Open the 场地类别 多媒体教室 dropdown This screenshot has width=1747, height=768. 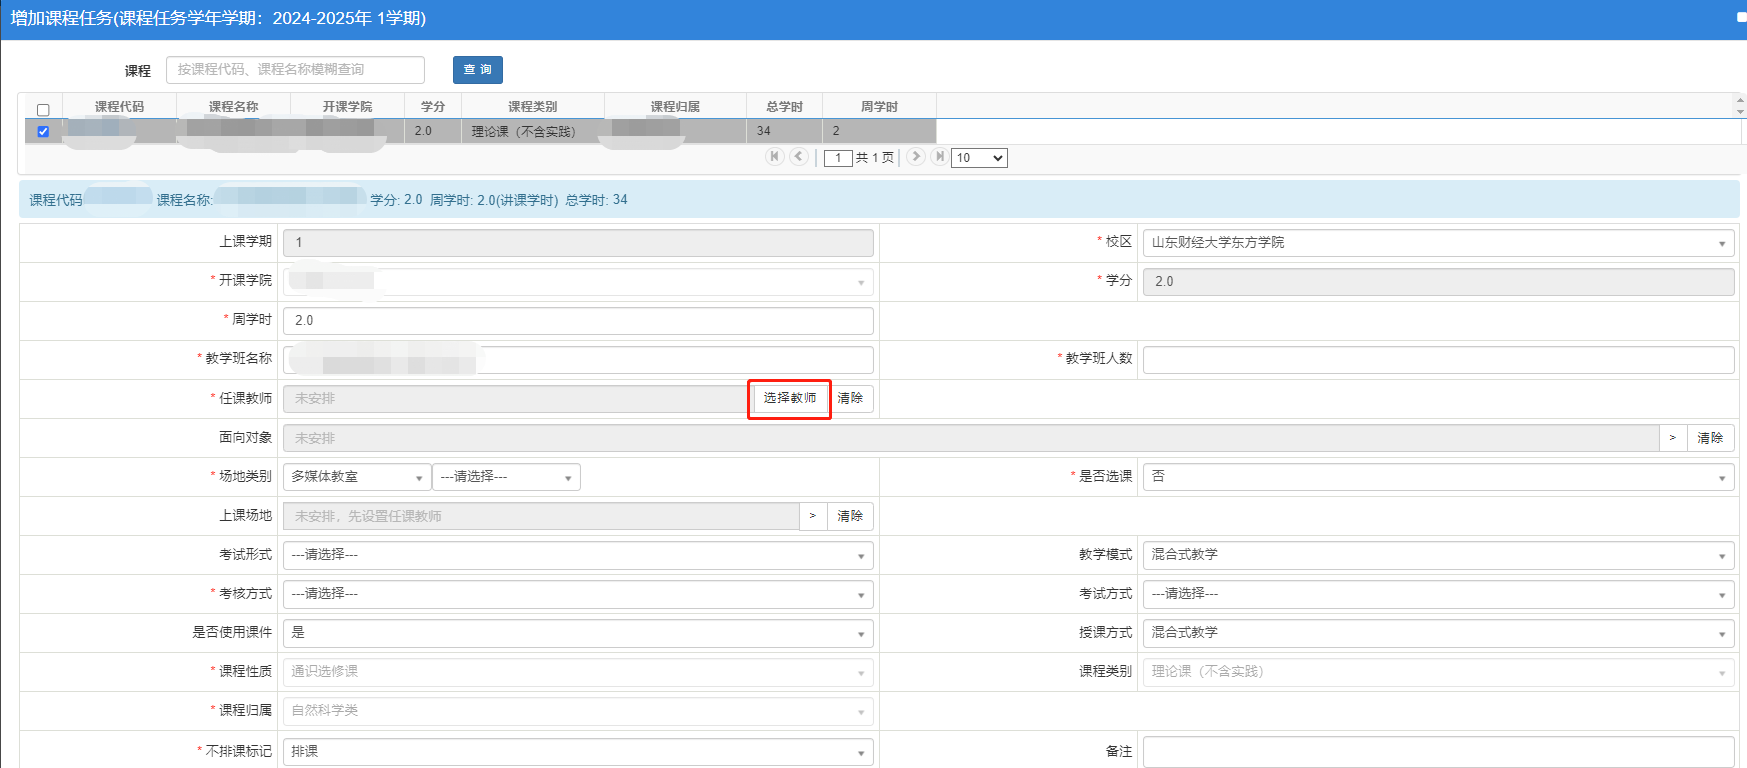click(x=356, y=477)
